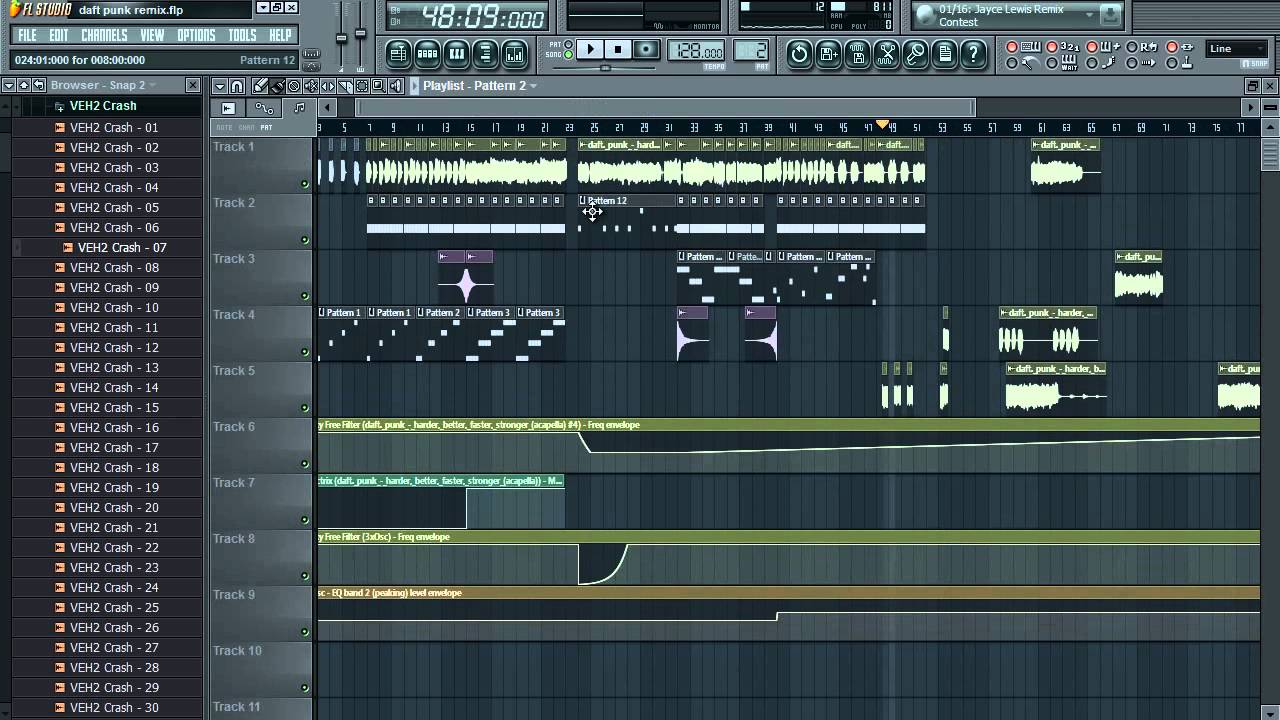The width and height of the screenshot is (1280, 720).
Task: Expand the news panel dropdown arrow
Action: 1089,15
